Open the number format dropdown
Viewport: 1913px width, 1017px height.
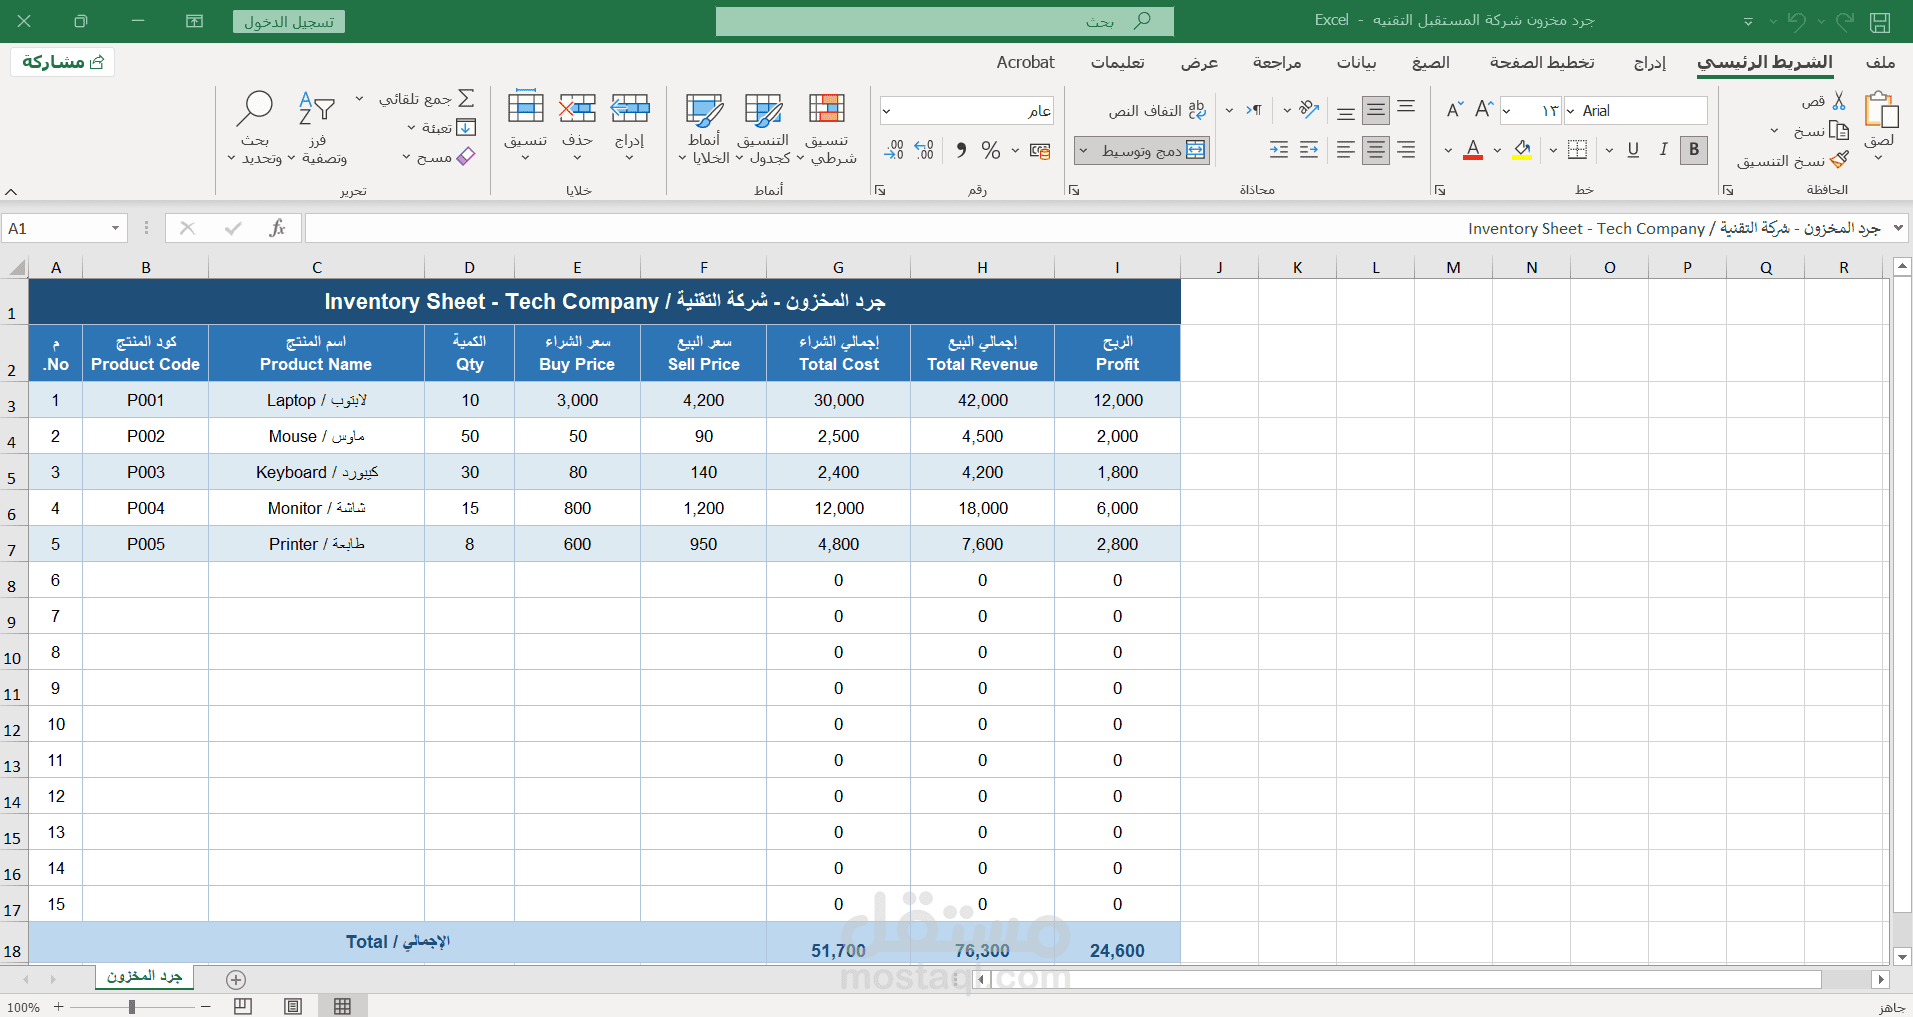[886, 111]
